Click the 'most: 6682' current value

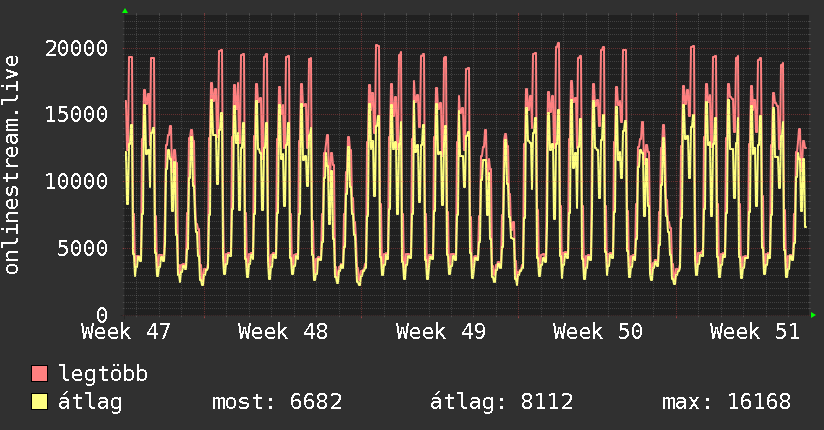[277, 402]
